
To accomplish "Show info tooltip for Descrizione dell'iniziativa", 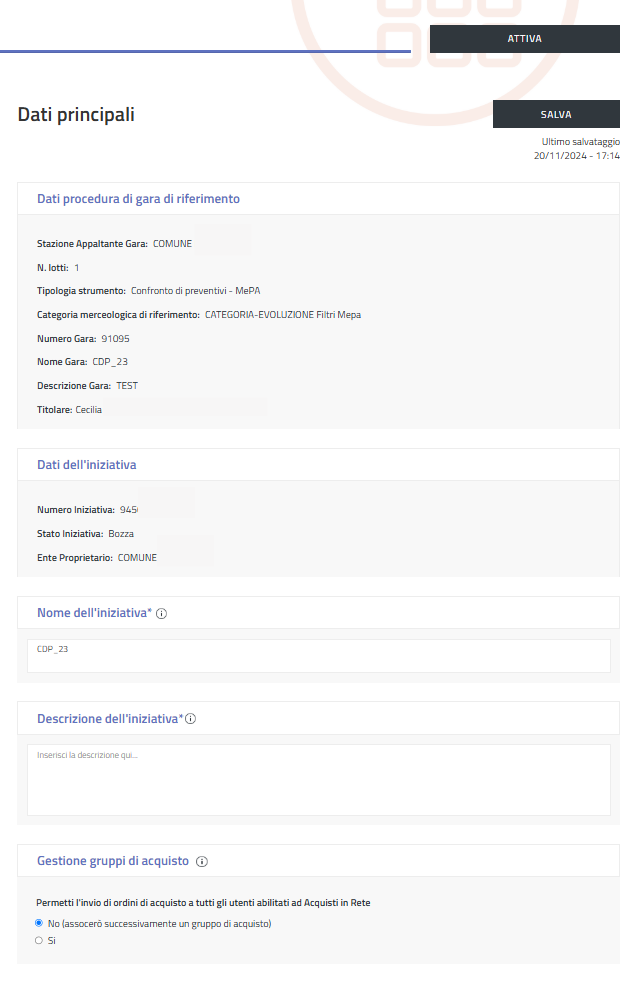I will pos(190,719).
